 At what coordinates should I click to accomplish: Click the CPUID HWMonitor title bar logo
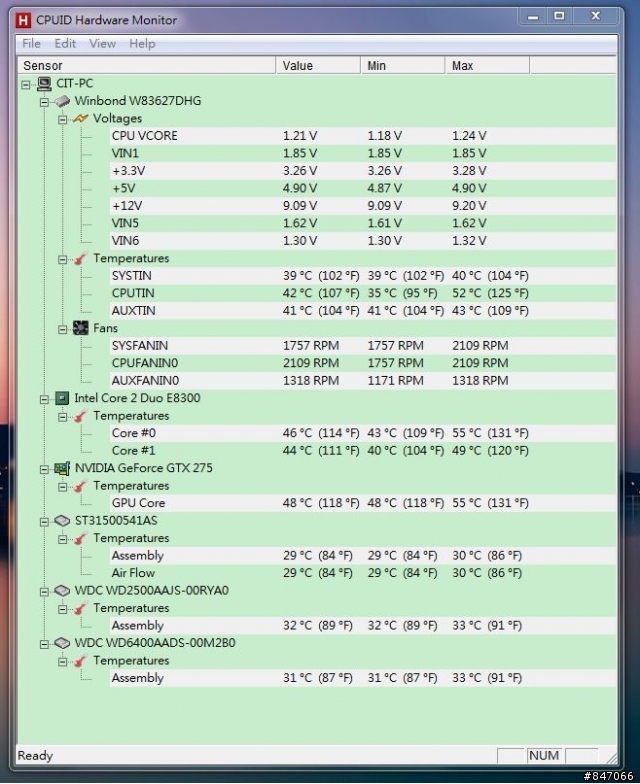pyautogui.click(x=23, y=20)
